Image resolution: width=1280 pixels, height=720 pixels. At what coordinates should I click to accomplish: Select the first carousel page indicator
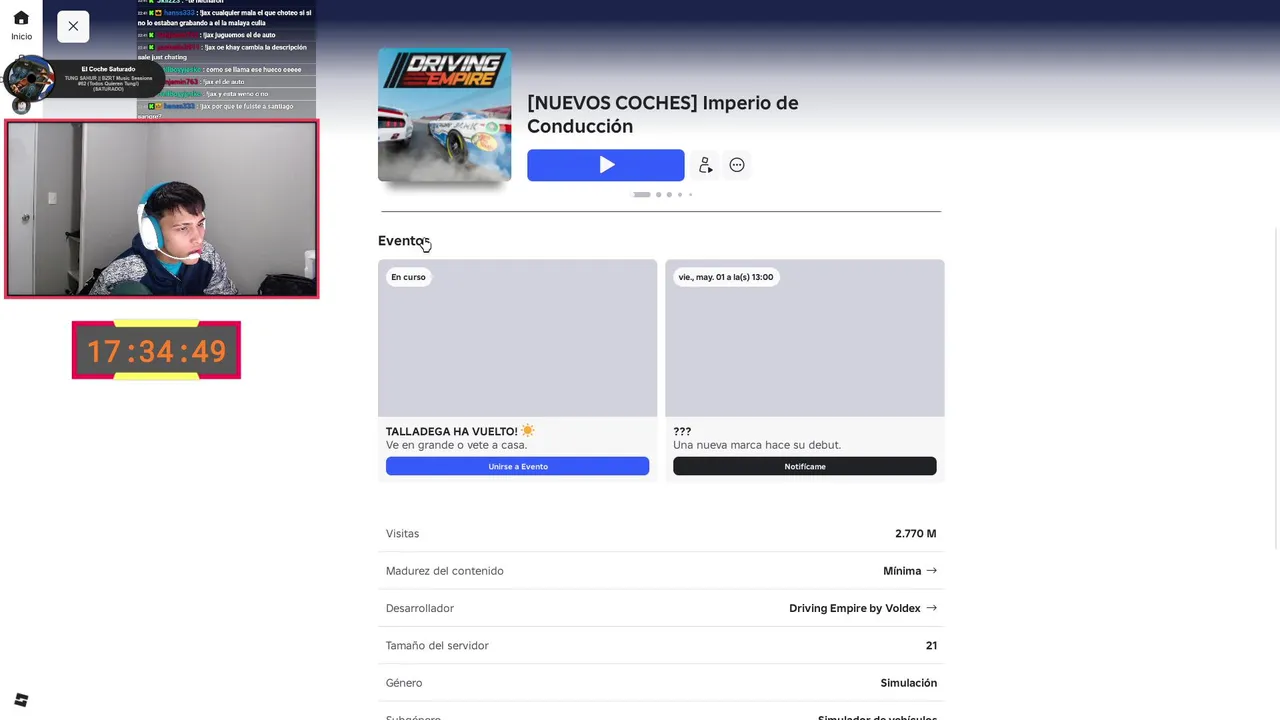pos(642,194)
